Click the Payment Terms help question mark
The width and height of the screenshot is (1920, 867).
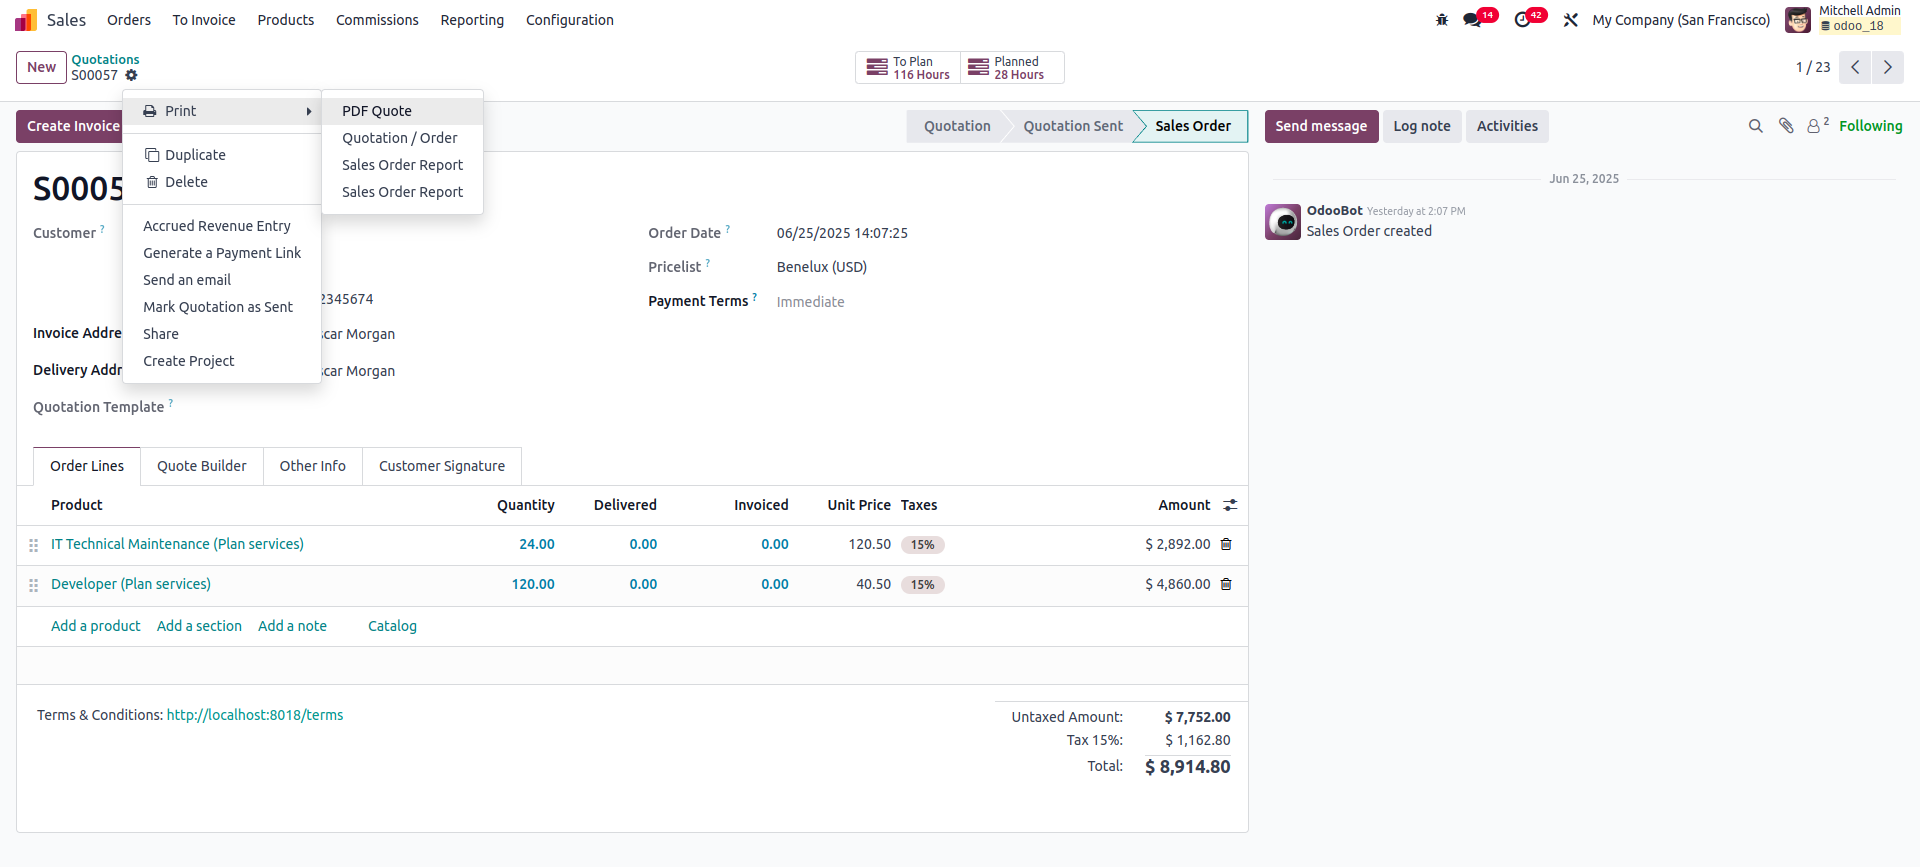pyautogui.click(x=755, y=297)
